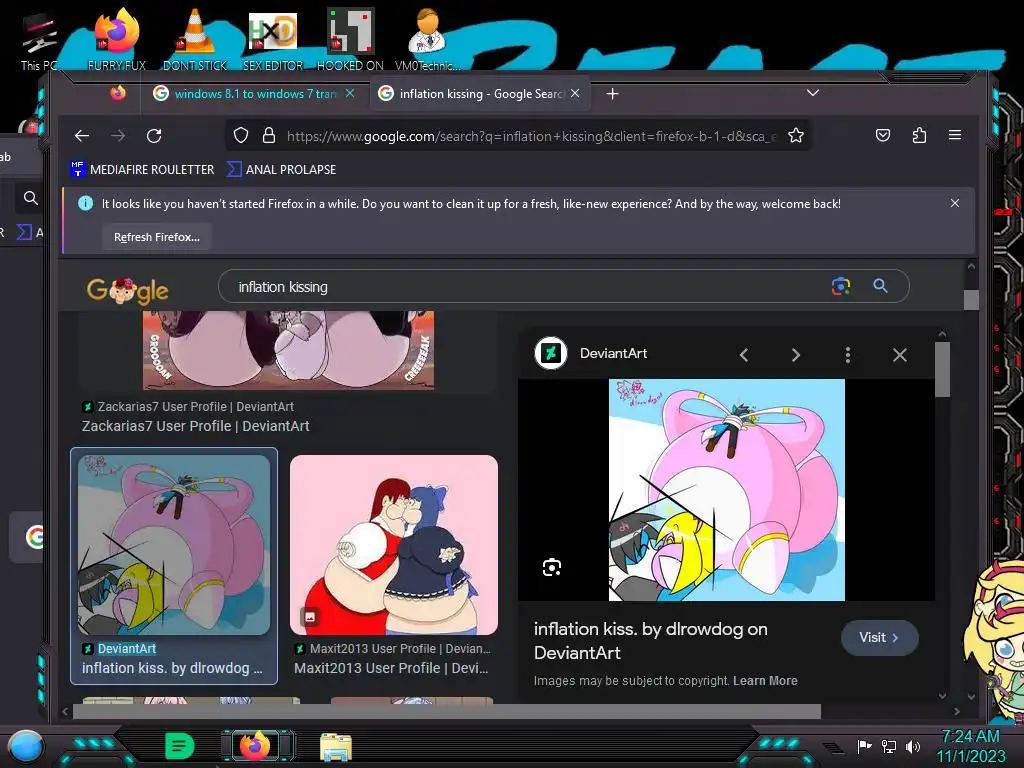Open Firefox application menu (hamburger)
This screenshot has width=1024, height=768.
coord(955,135)
